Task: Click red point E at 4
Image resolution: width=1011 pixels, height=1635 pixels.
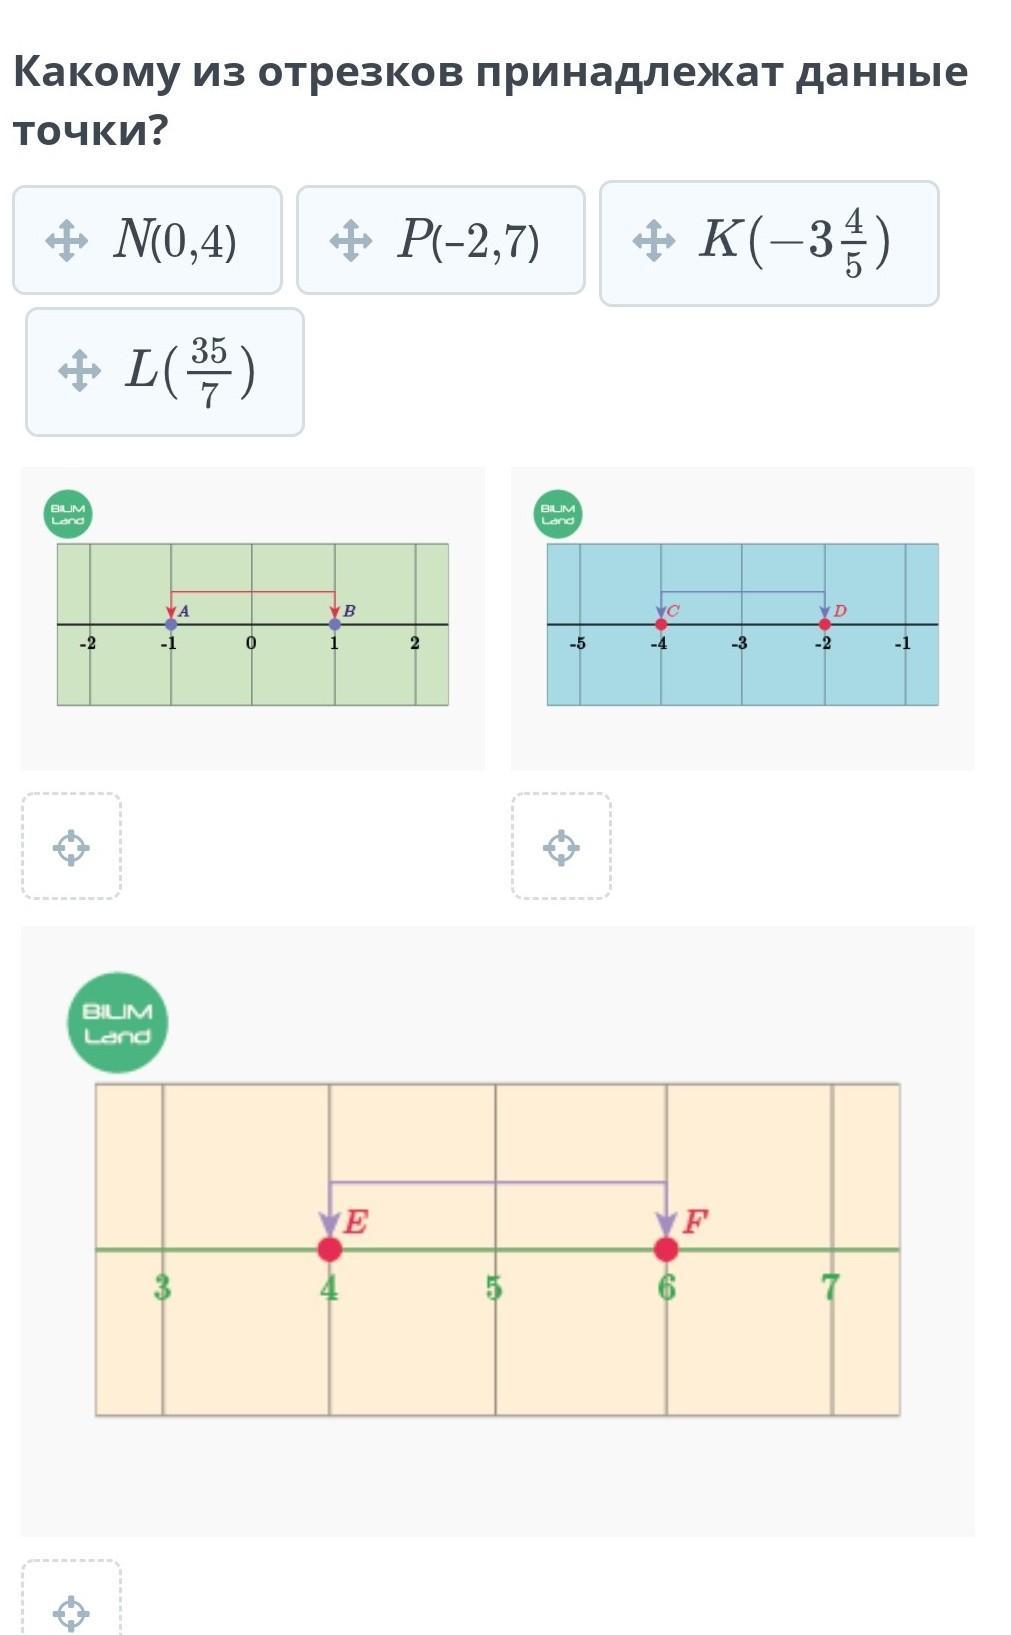Action: point(329,1249)
